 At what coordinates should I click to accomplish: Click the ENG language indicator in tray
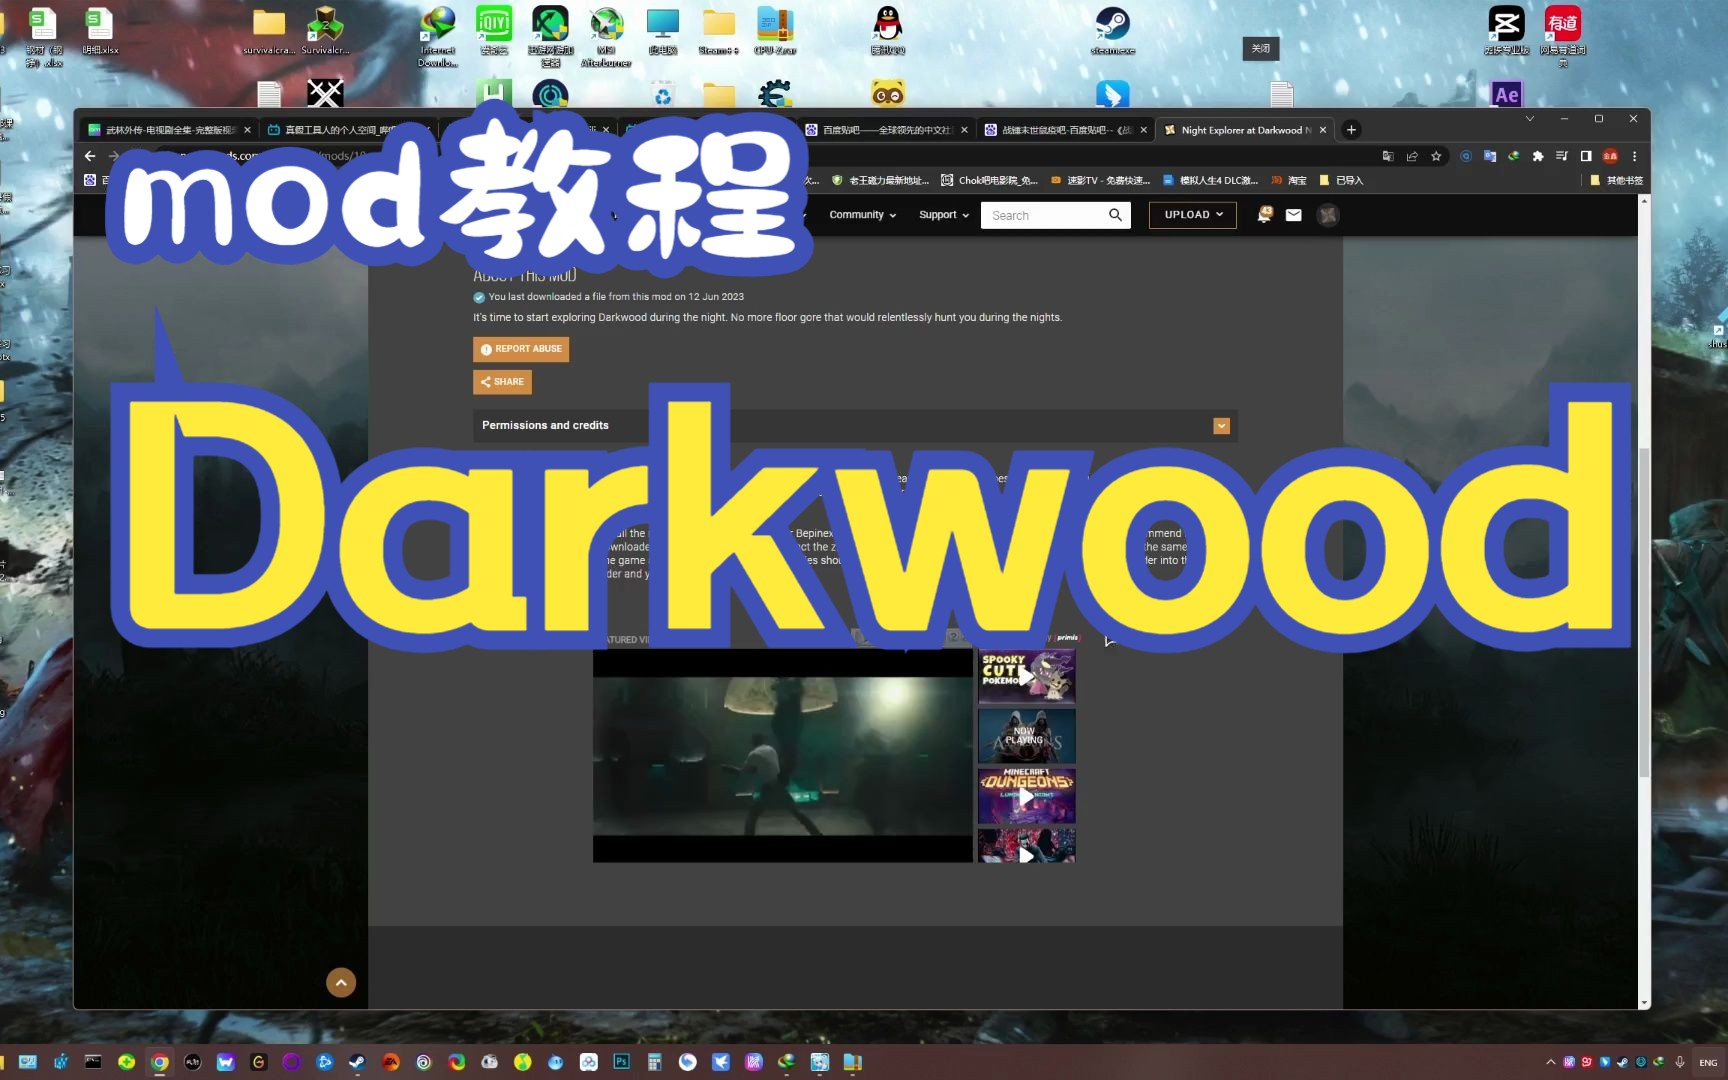click(x=1708, y=1062)
